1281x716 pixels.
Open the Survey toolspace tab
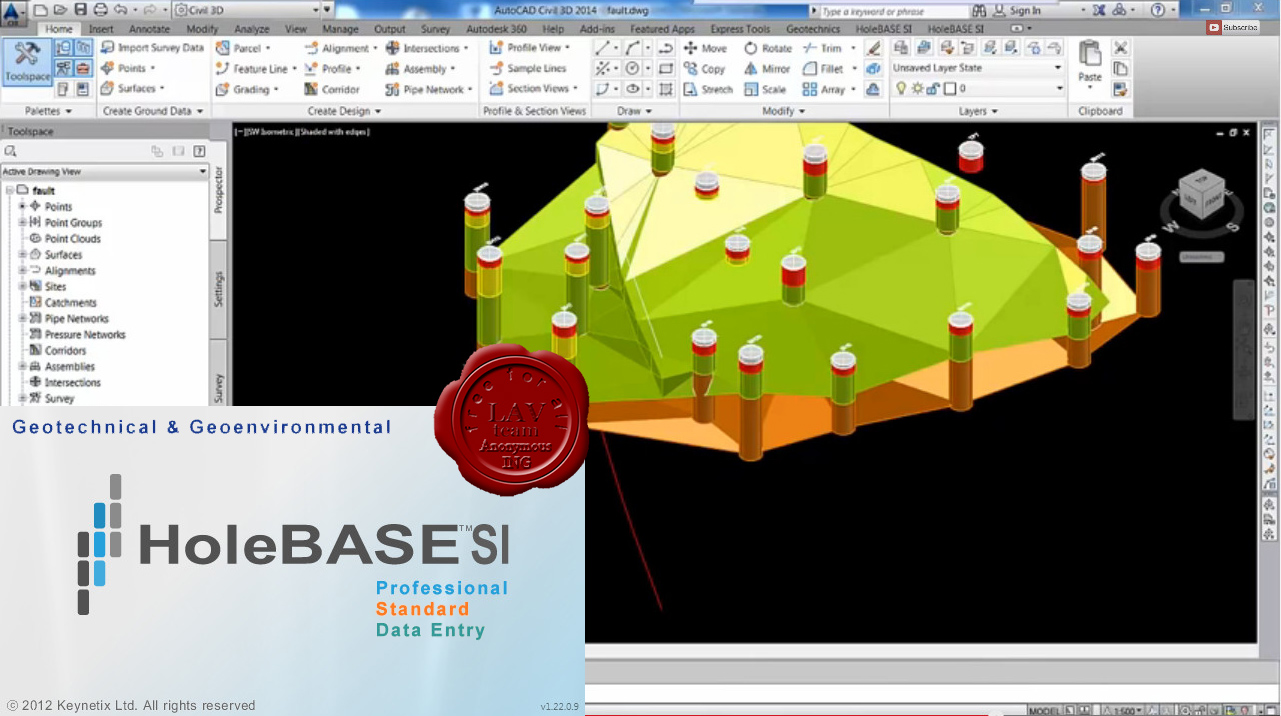pos(219,388)
